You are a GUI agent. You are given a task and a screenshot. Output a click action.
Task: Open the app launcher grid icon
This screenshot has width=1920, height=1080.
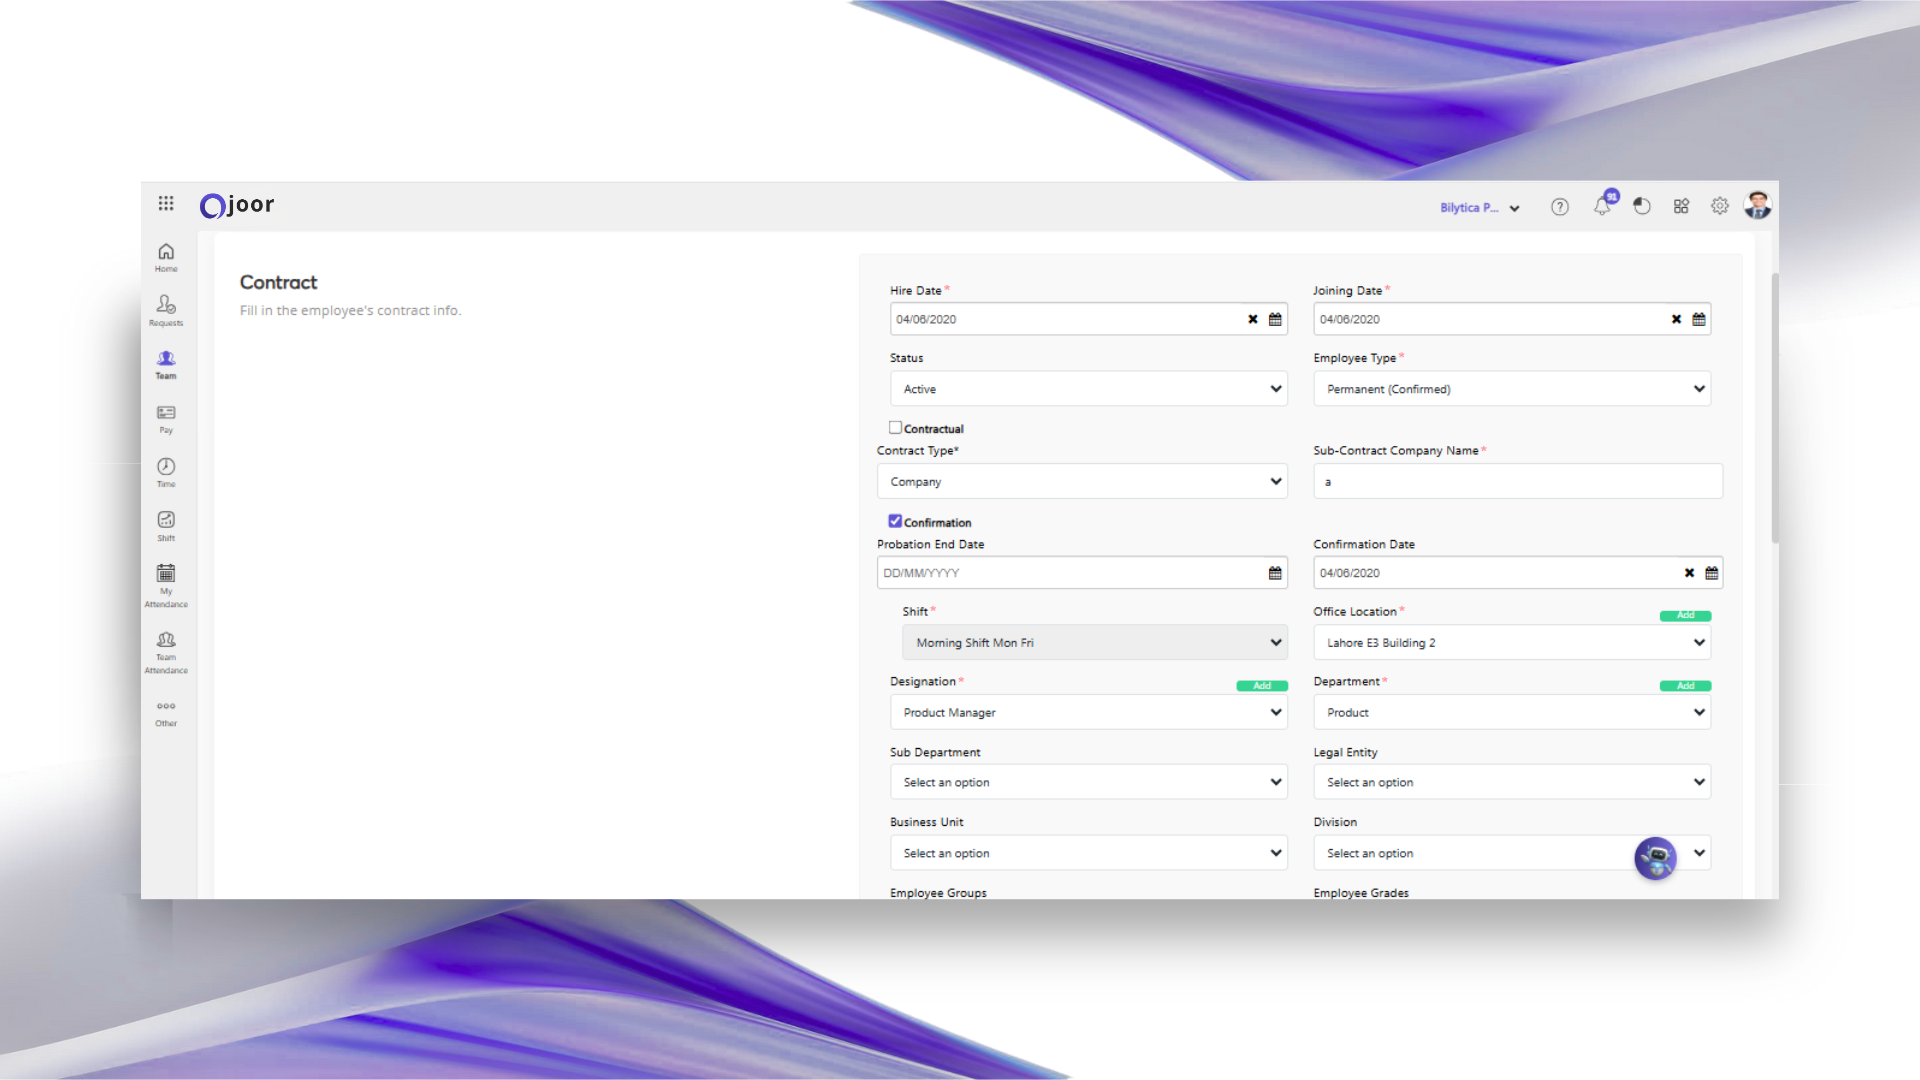(166, 204)
